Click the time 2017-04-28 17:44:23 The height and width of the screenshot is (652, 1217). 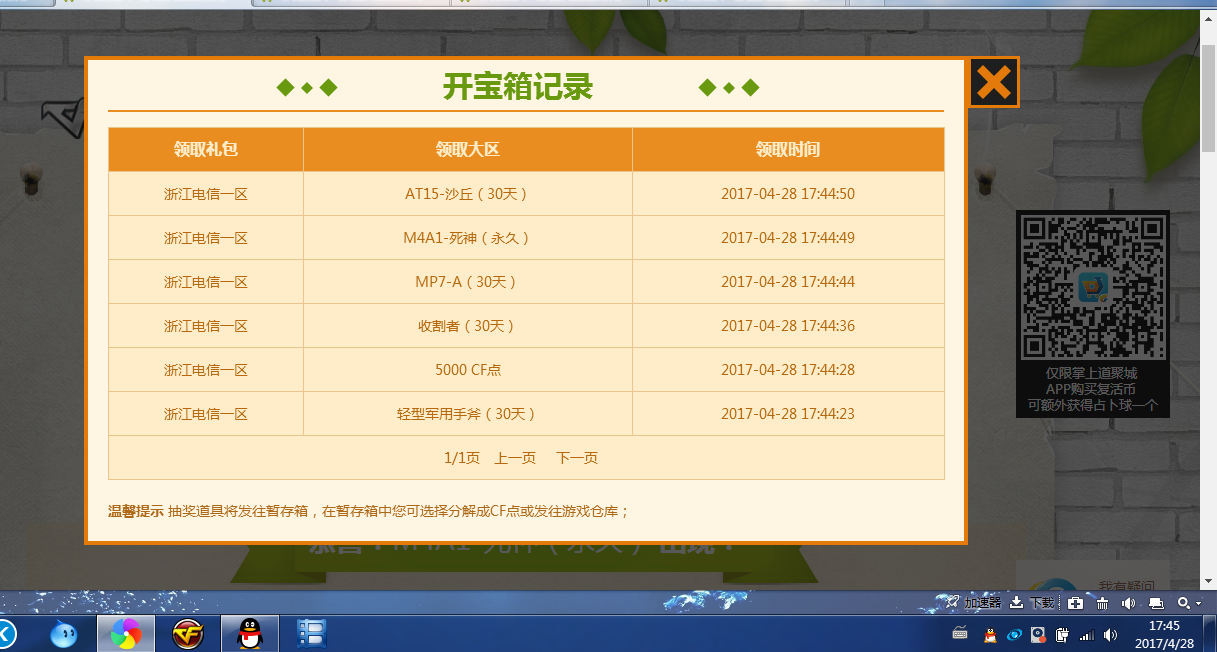(788, 414)
